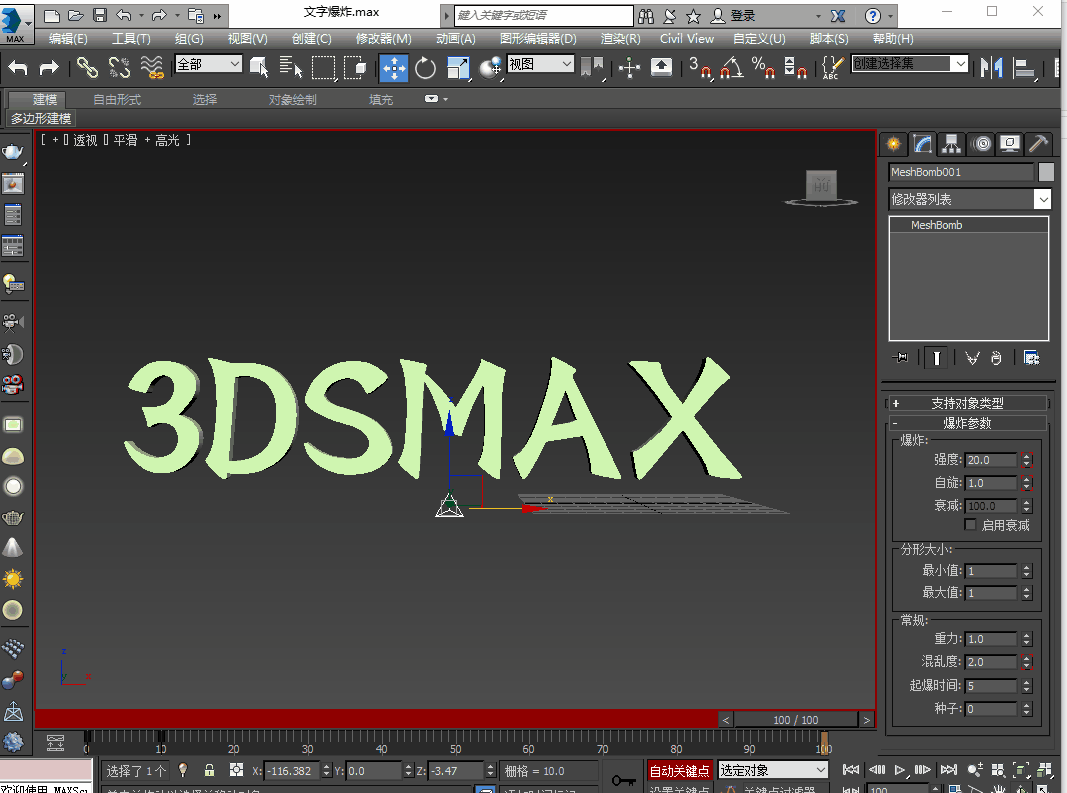
Task: Click the MeshBomb001 name field
Action: pos(960,172)
